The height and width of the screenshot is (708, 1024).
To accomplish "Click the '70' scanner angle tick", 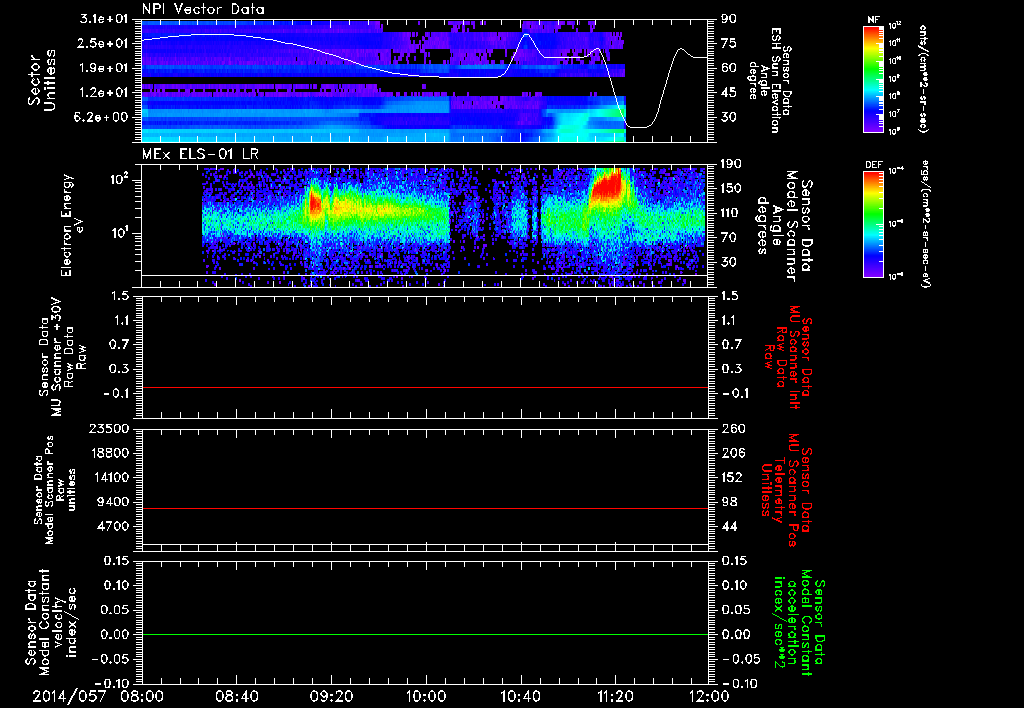I will coord(728,238).
